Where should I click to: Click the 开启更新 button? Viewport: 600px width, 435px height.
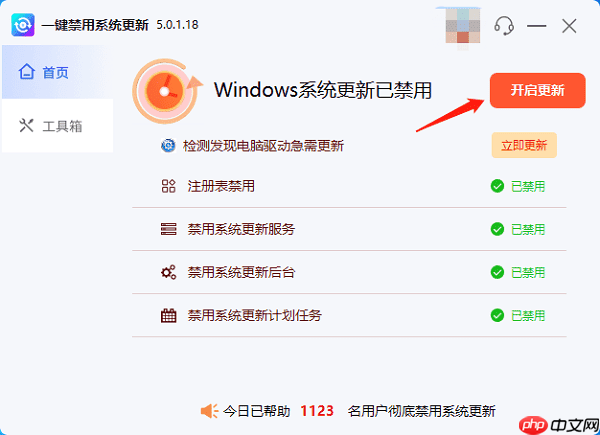537,91
